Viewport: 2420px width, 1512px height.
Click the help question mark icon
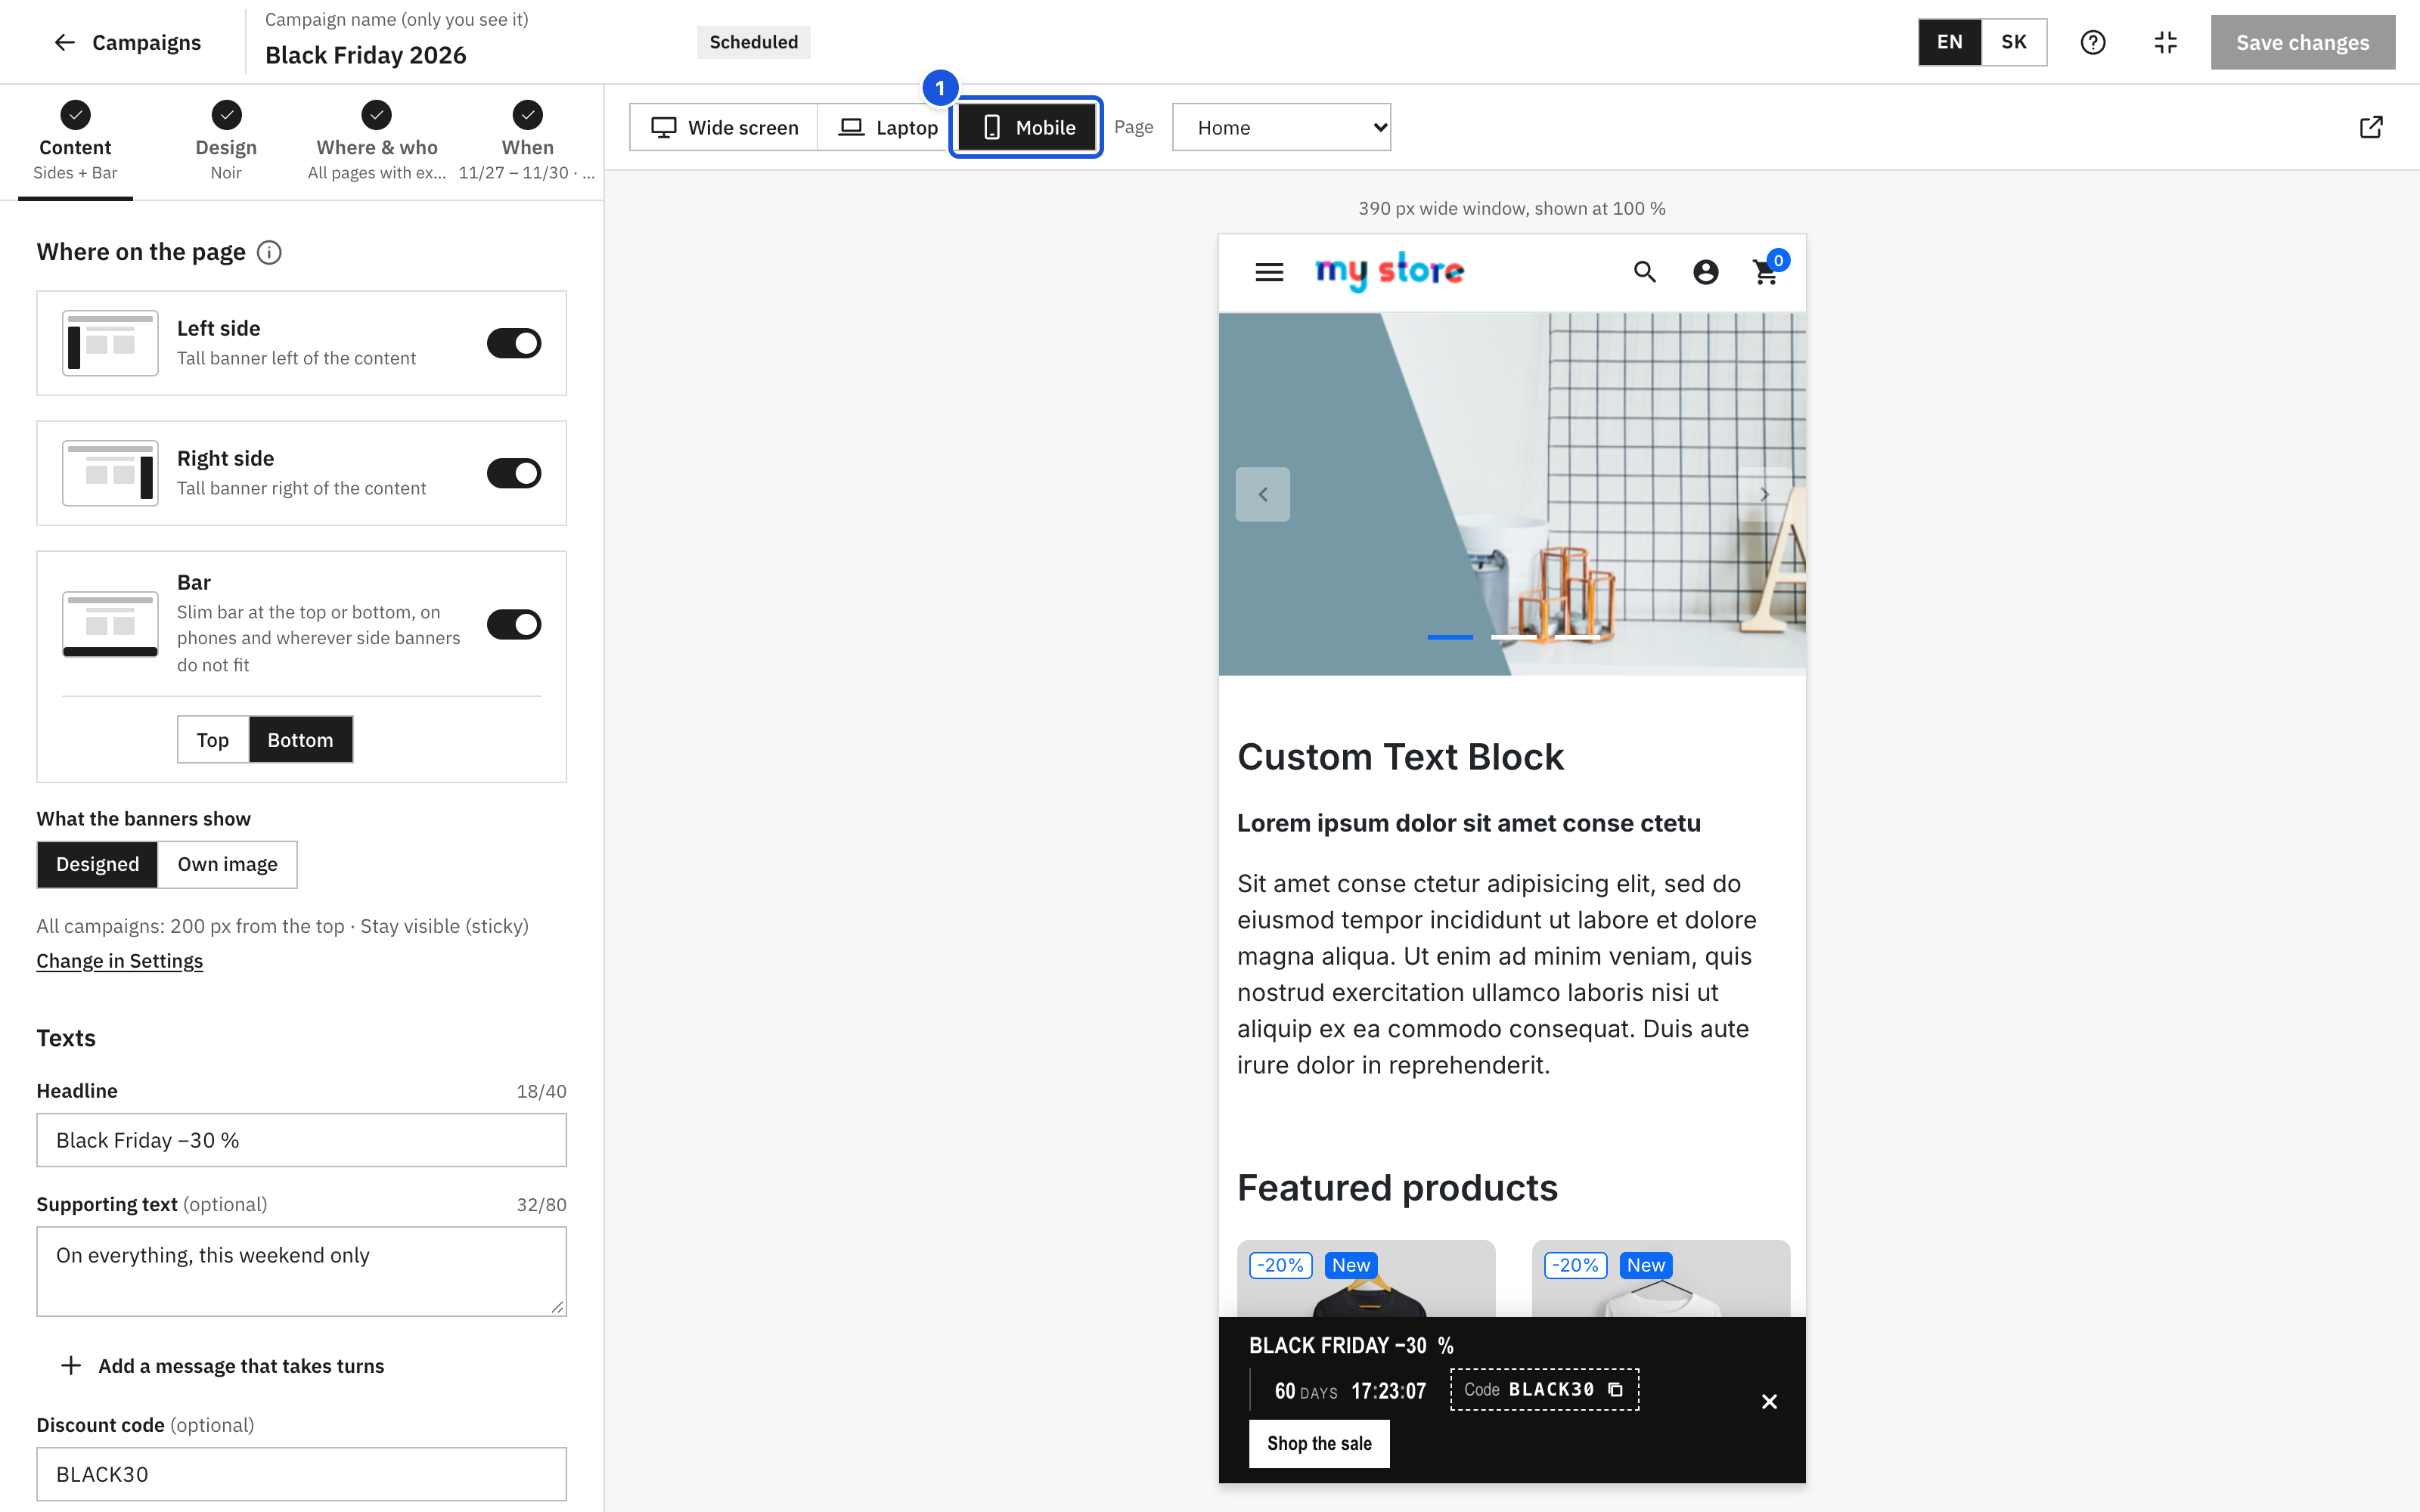coord(2092,42)
